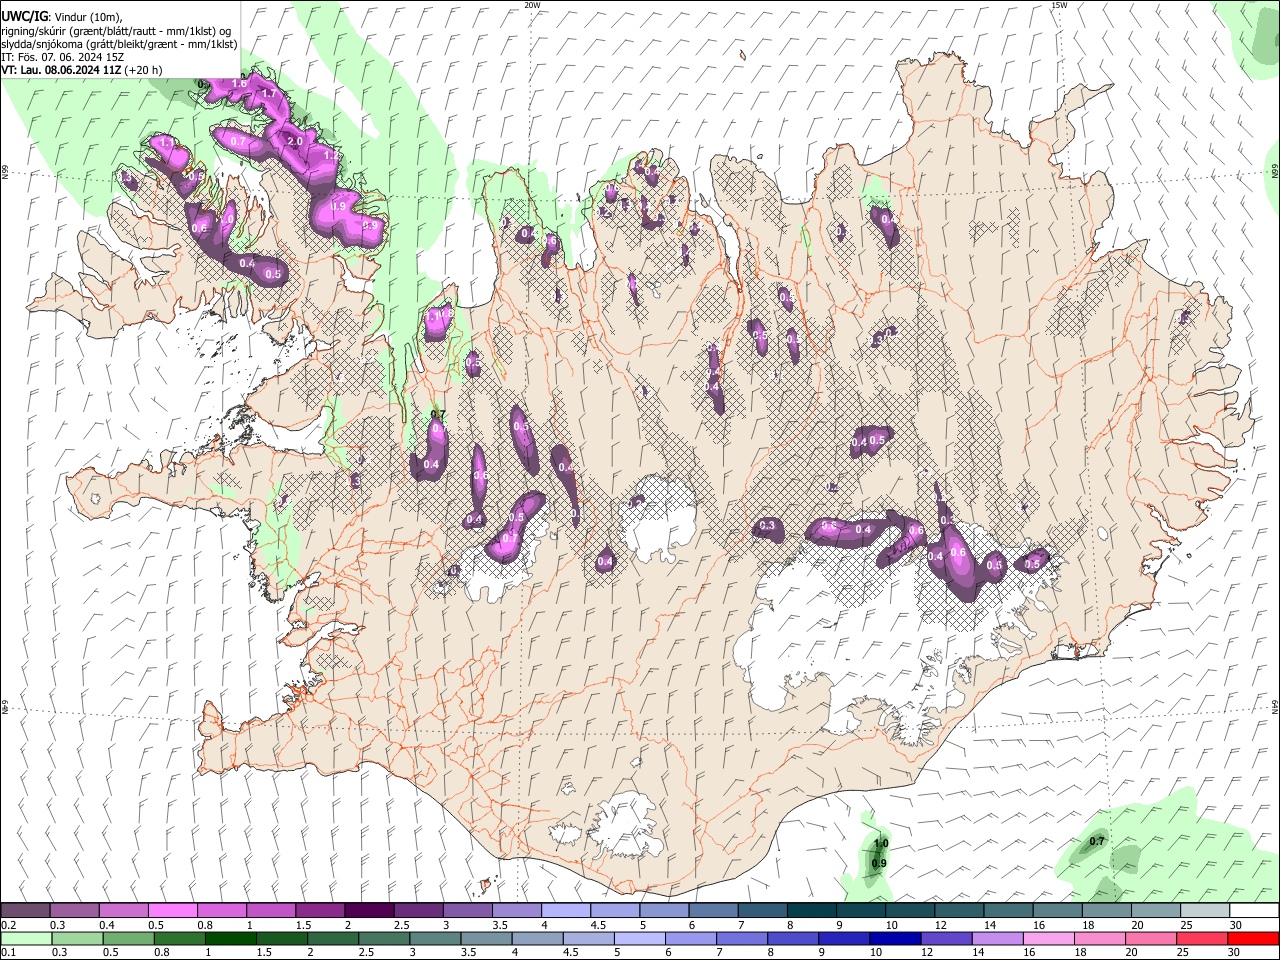The height and width of the screenshot is (960, 1280).
Task: Pick the bright red 30 rain-scale swatch
Action: pos(1253,938)
